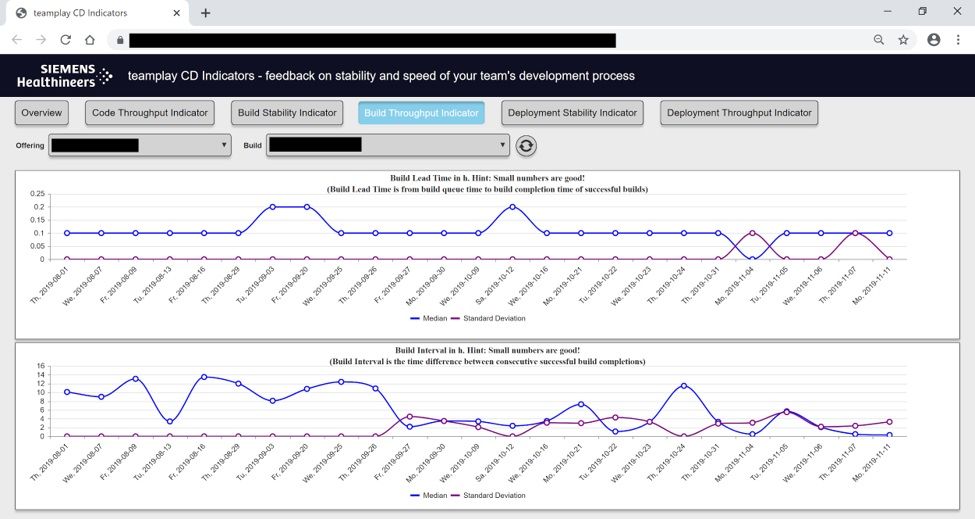Click the browser forward arrow

pos(41,40)
